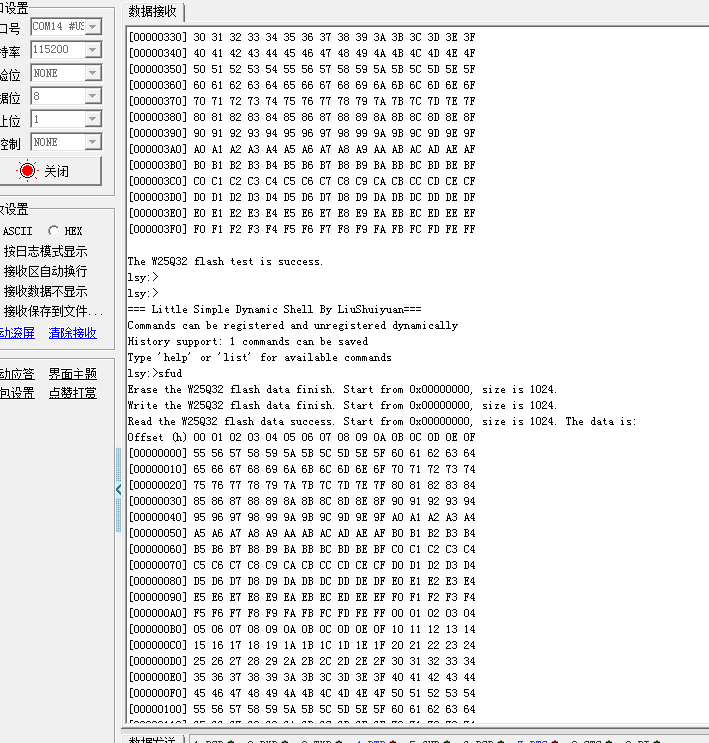Click the [00000380] hex data row

click(302, 117)
